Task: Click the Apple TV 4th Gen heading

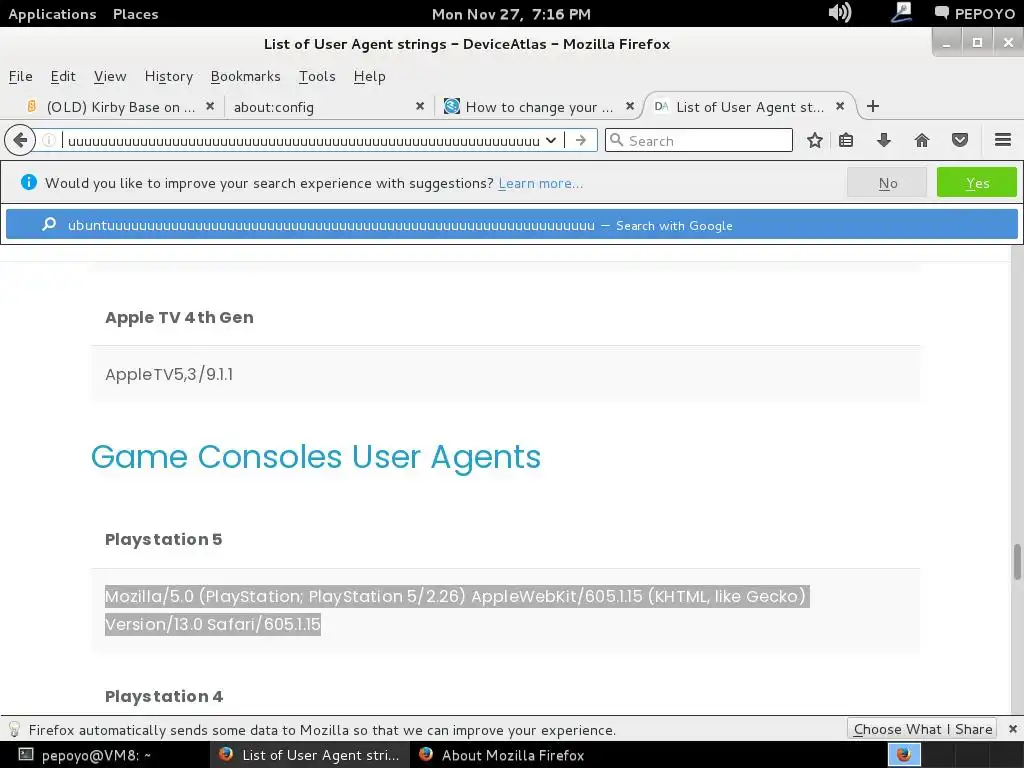Action: click(179, 317)
